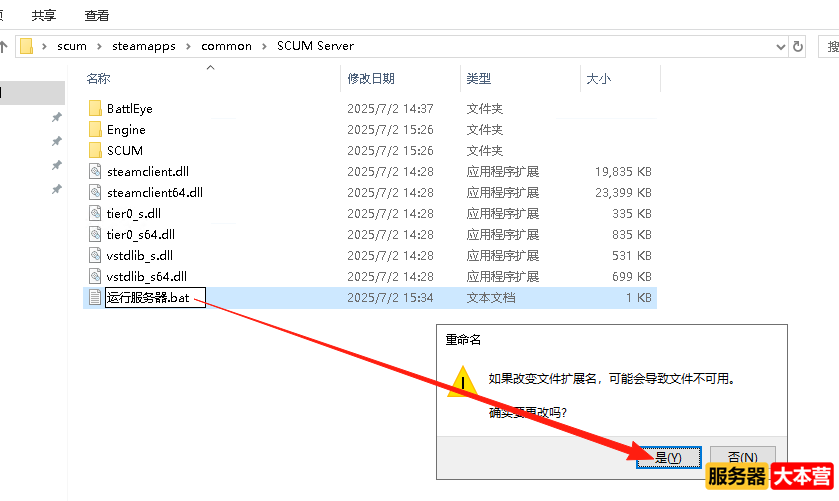The height and width of the screenshot is (501, 839).
Task: Sort by 修改日期 column header
Action: pos(371,79)
